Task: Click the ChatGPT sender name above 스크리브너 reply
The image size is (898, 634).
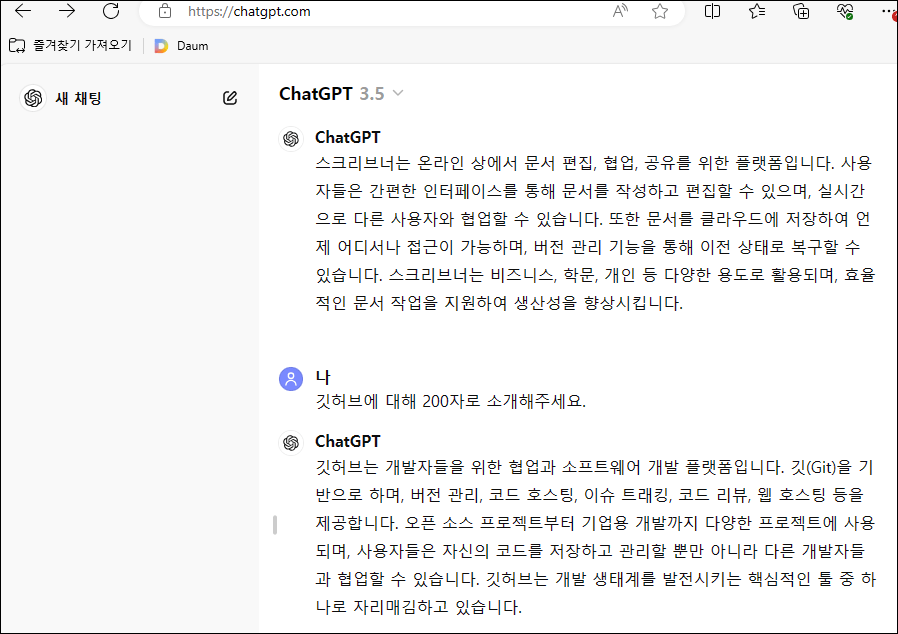Action: (x=348, y=137)
